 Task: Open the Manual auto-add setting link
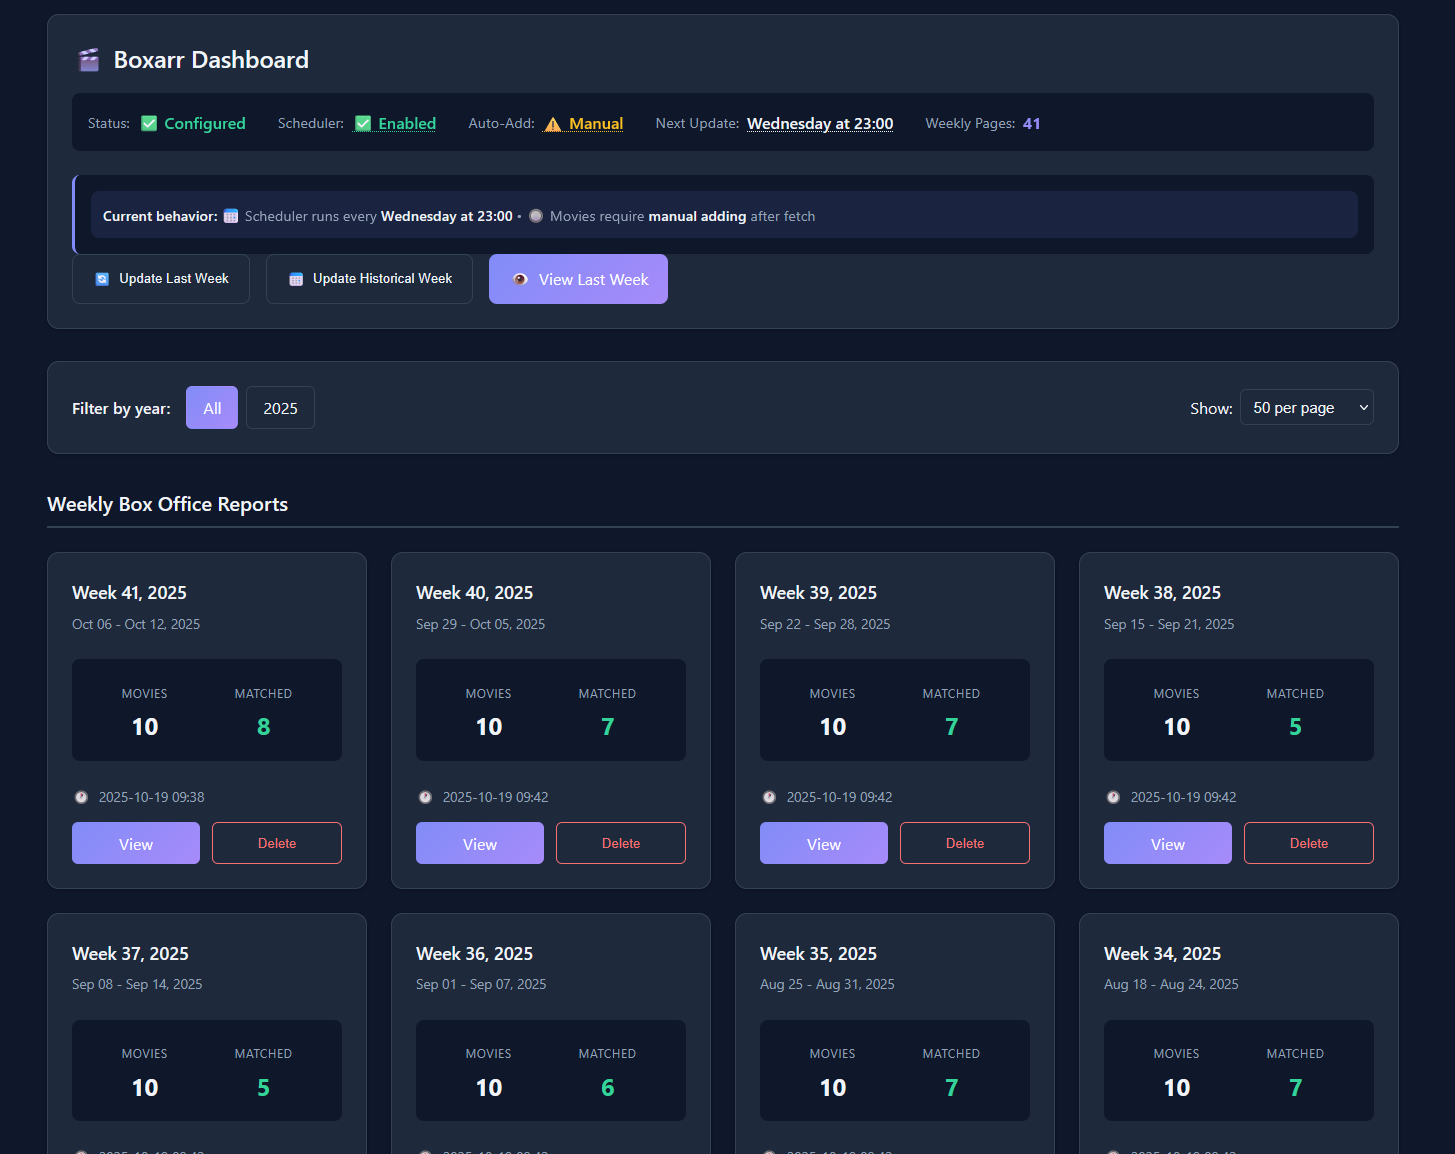pyautogui.click(x=596, y=124)
